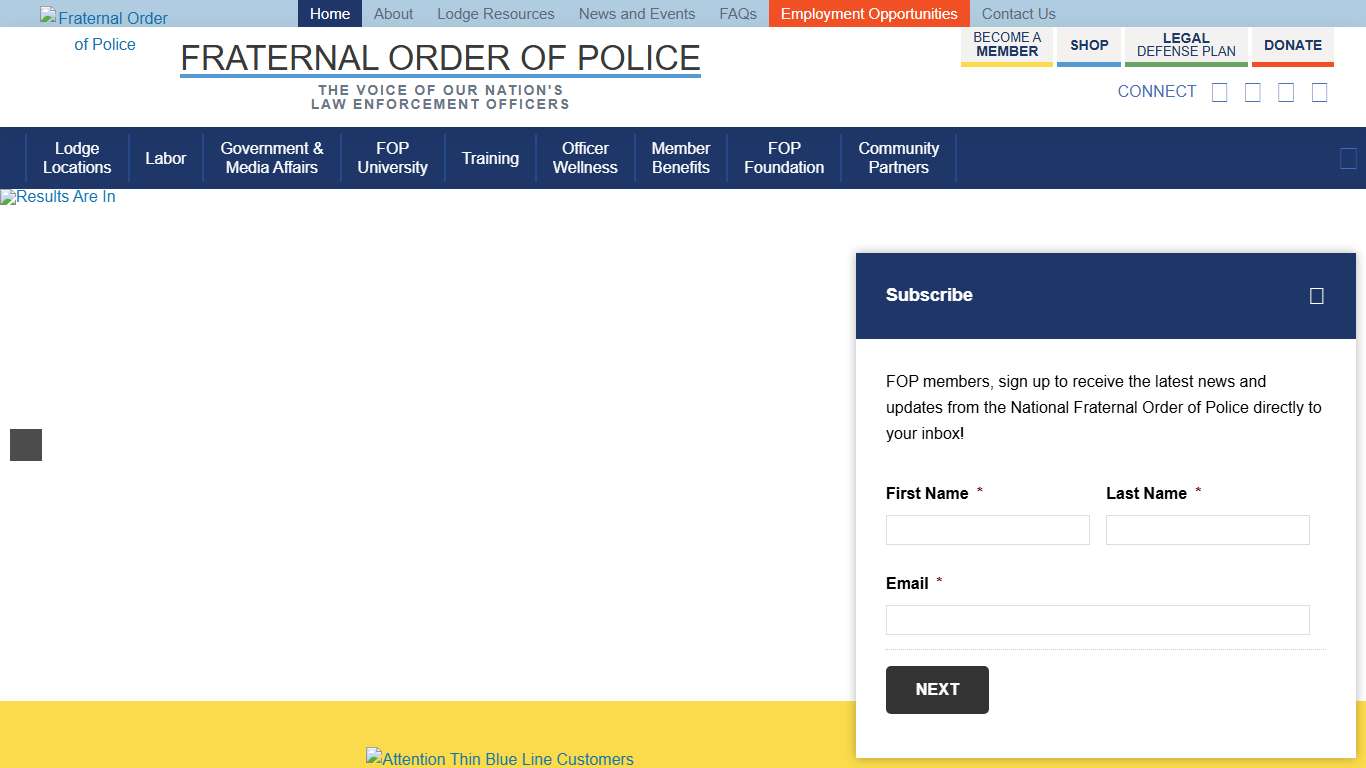Screen dimensions: 1366x768
Task: Open the search icon in the navigation bar
Action: click(1348, 157)
